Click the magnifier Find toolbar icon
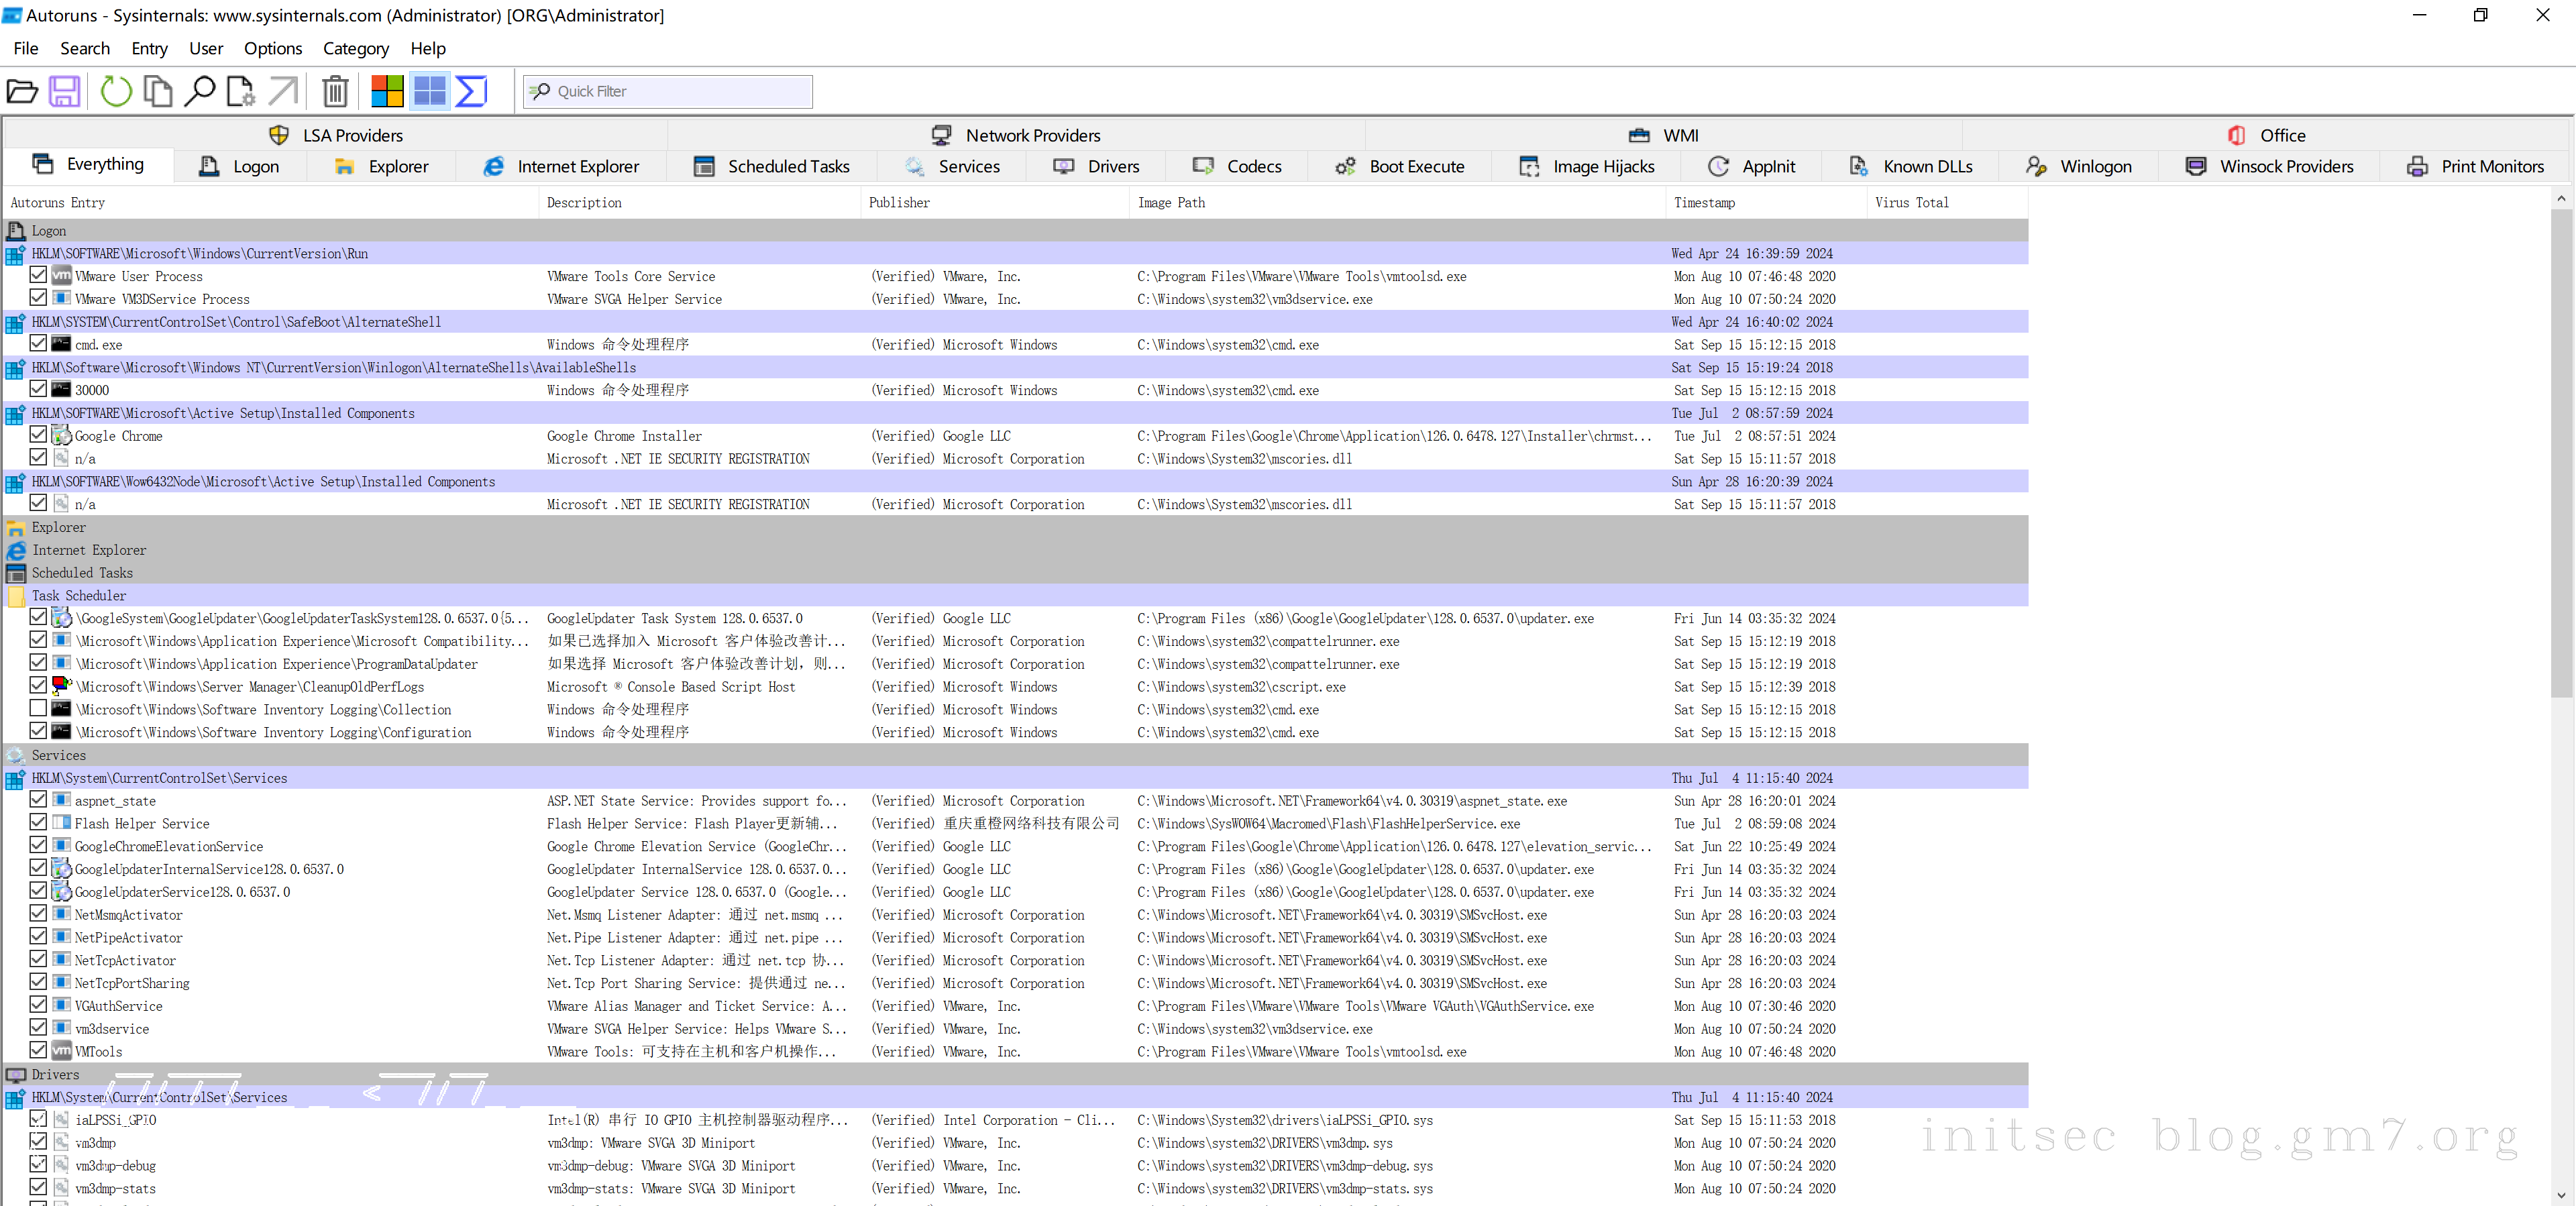This screenshot has width=2576, height=1206. (x=200, y=91)
